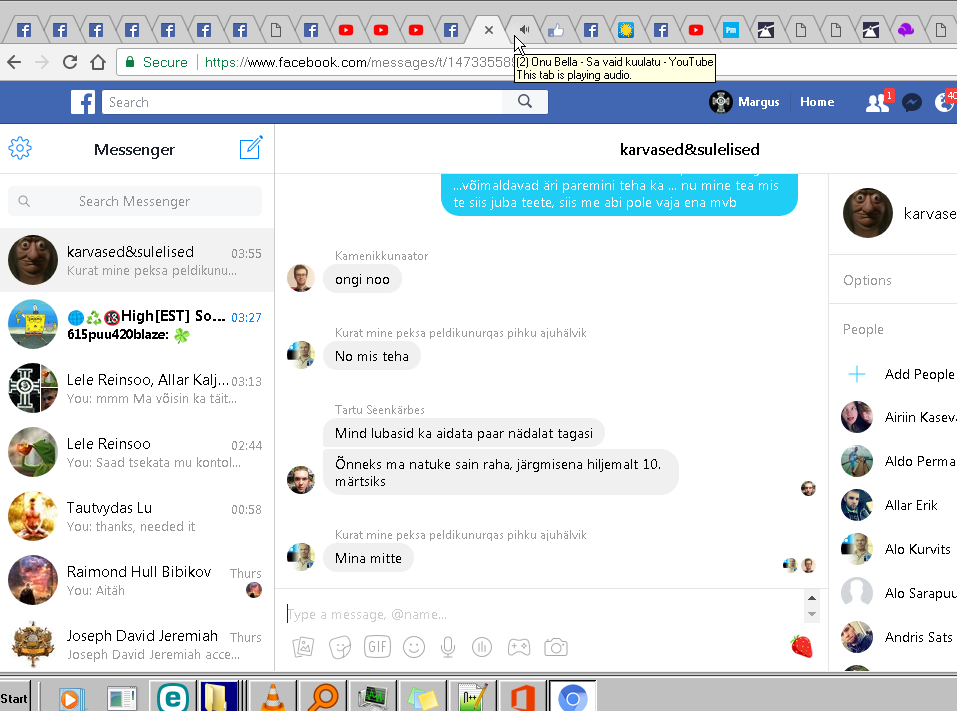The width and height of the screenshot is (957, 711).
Task: Open browser home page button
Action: (98, 62)
